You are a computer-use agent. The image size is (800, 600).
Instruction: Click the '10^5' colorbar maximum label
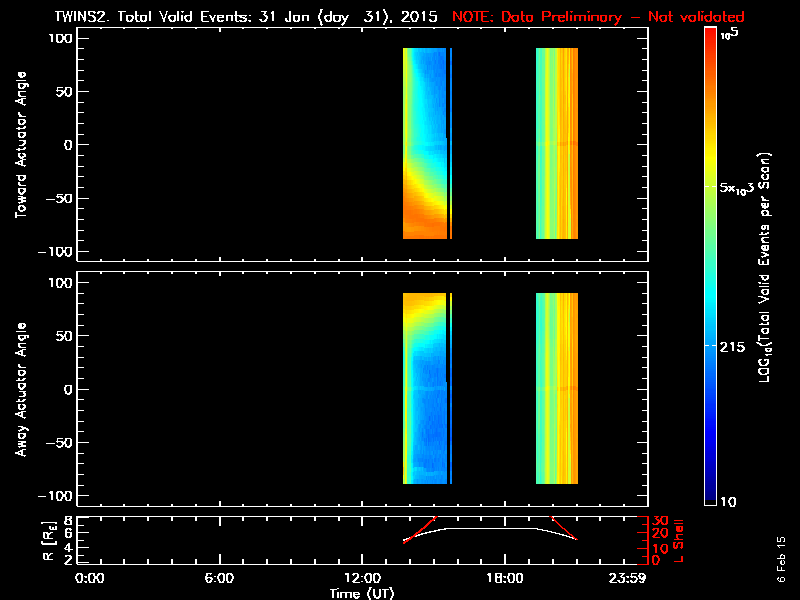729,34
